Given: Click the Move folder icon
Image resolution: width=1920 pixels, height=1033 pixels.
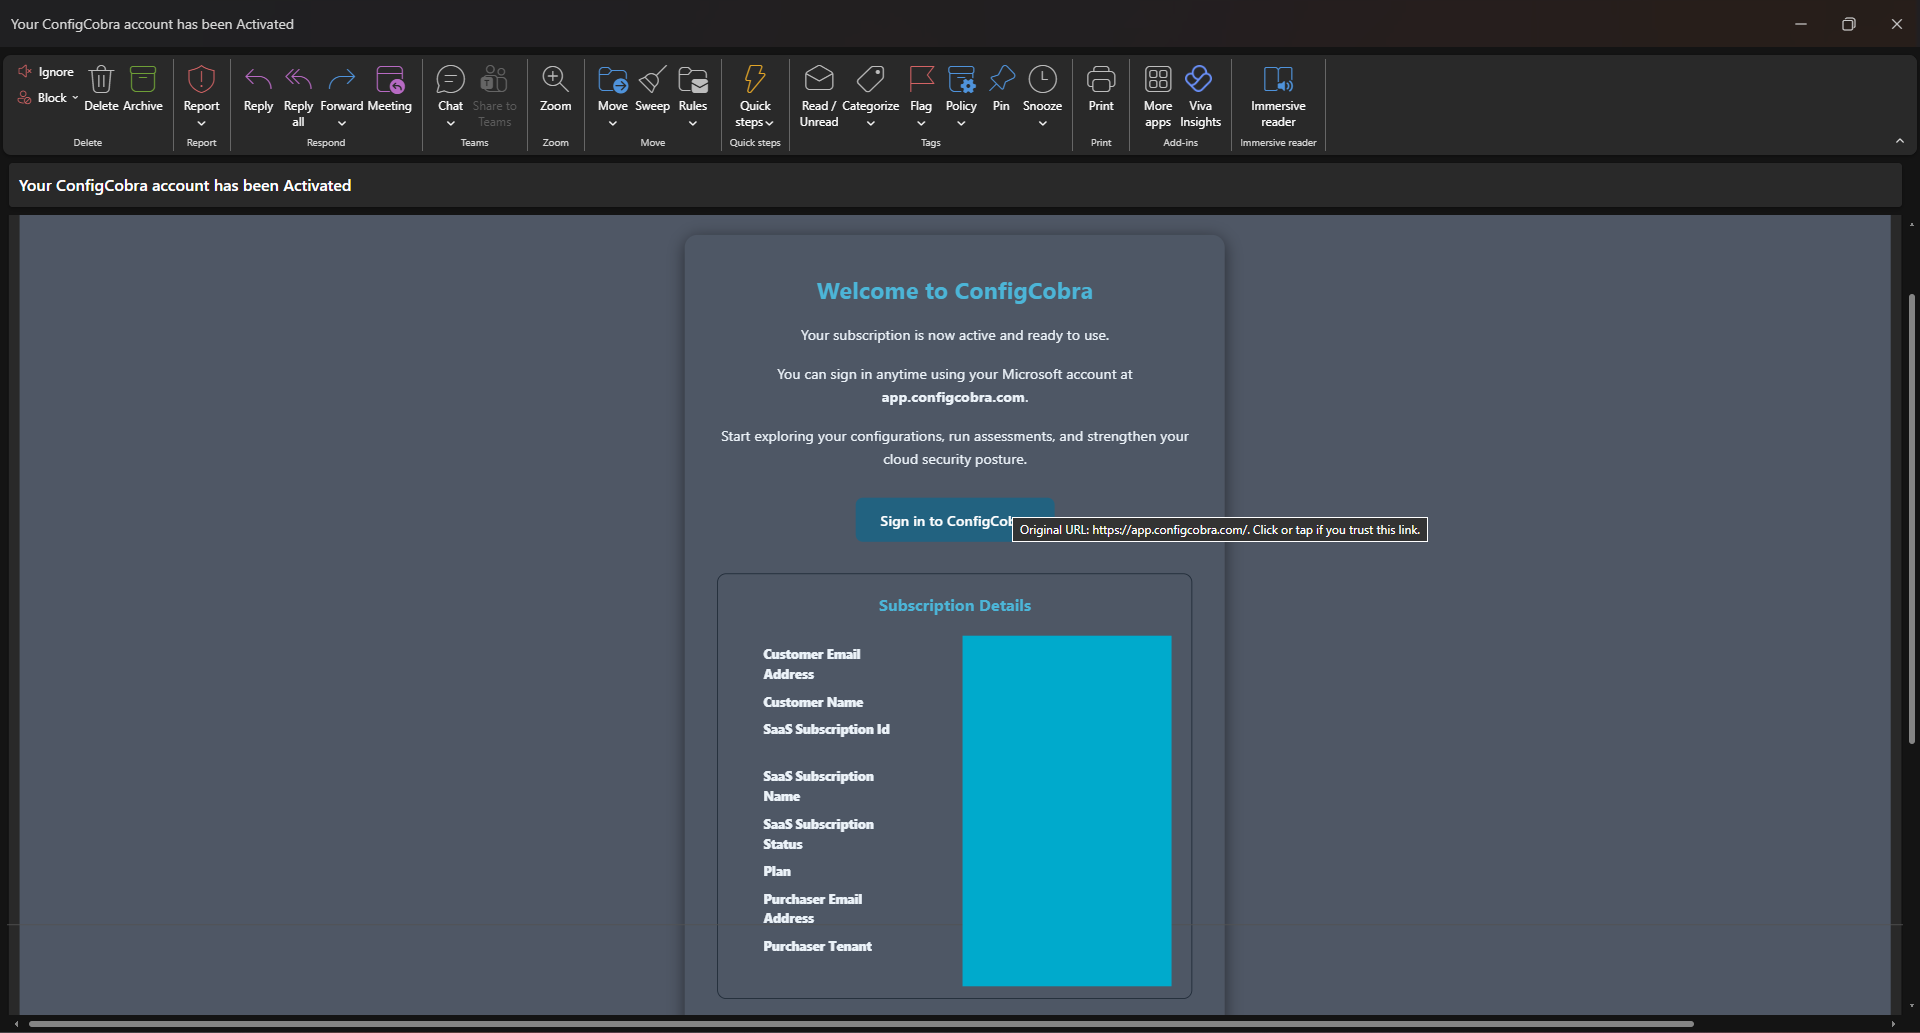Looking at the screenshot, I should coord(612,79).
